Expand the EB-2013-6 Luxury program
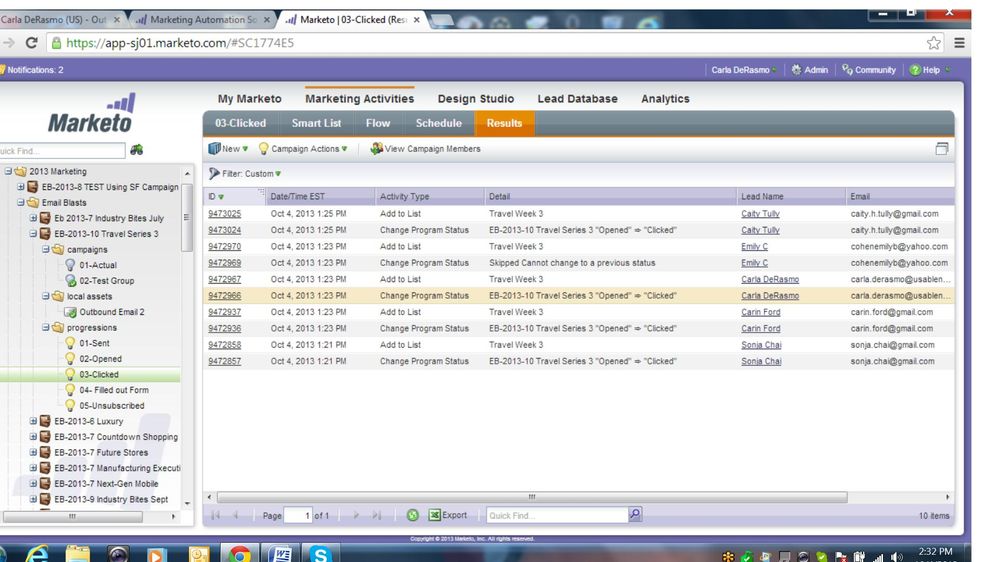 pos(33,422)
